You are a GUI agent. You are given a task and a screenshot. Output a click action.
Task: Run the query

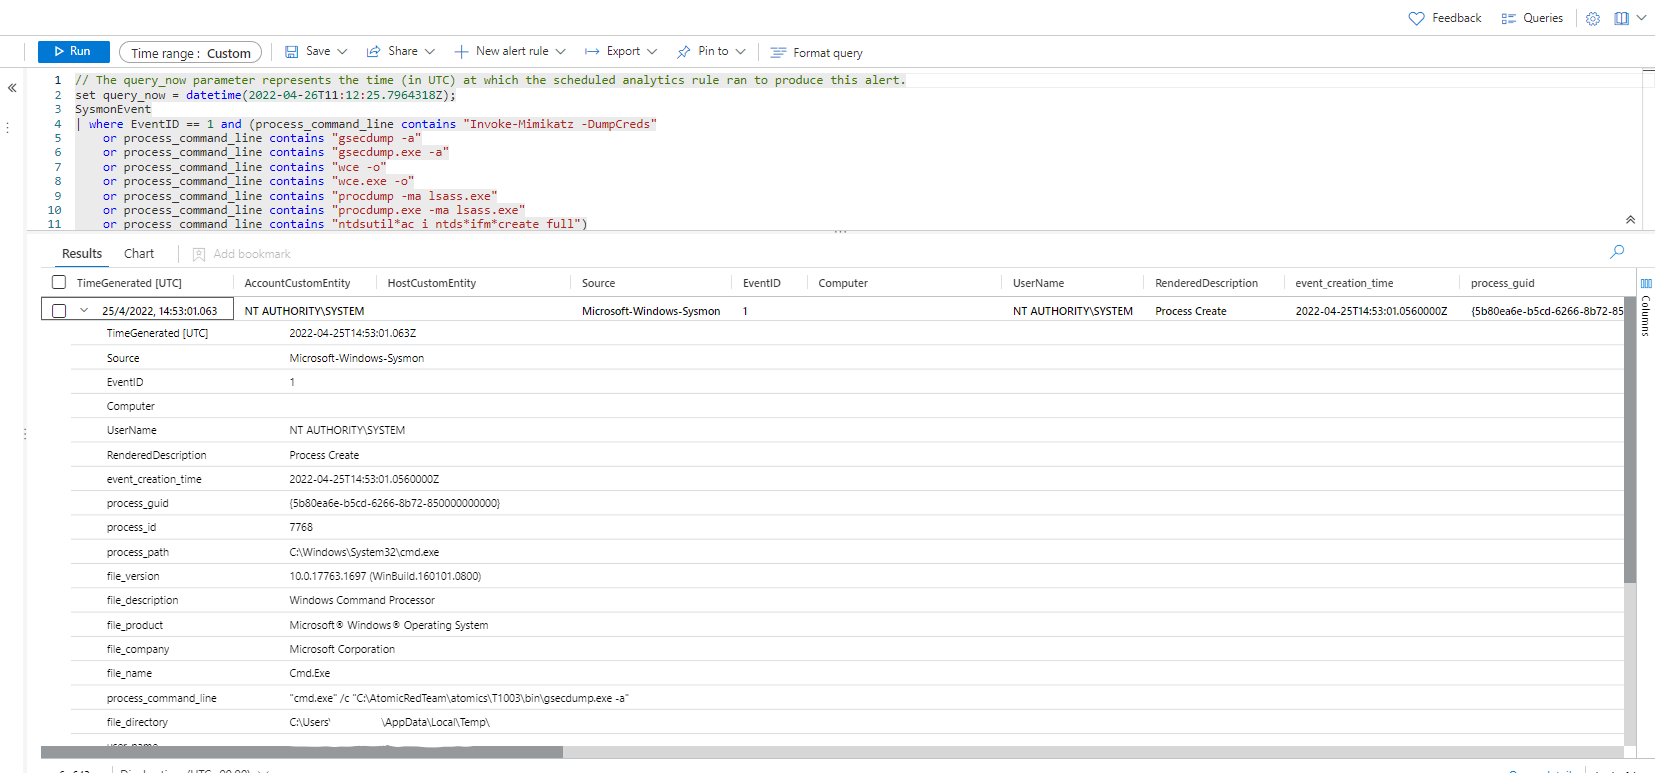pyautogui.click(x=72, y=52)
